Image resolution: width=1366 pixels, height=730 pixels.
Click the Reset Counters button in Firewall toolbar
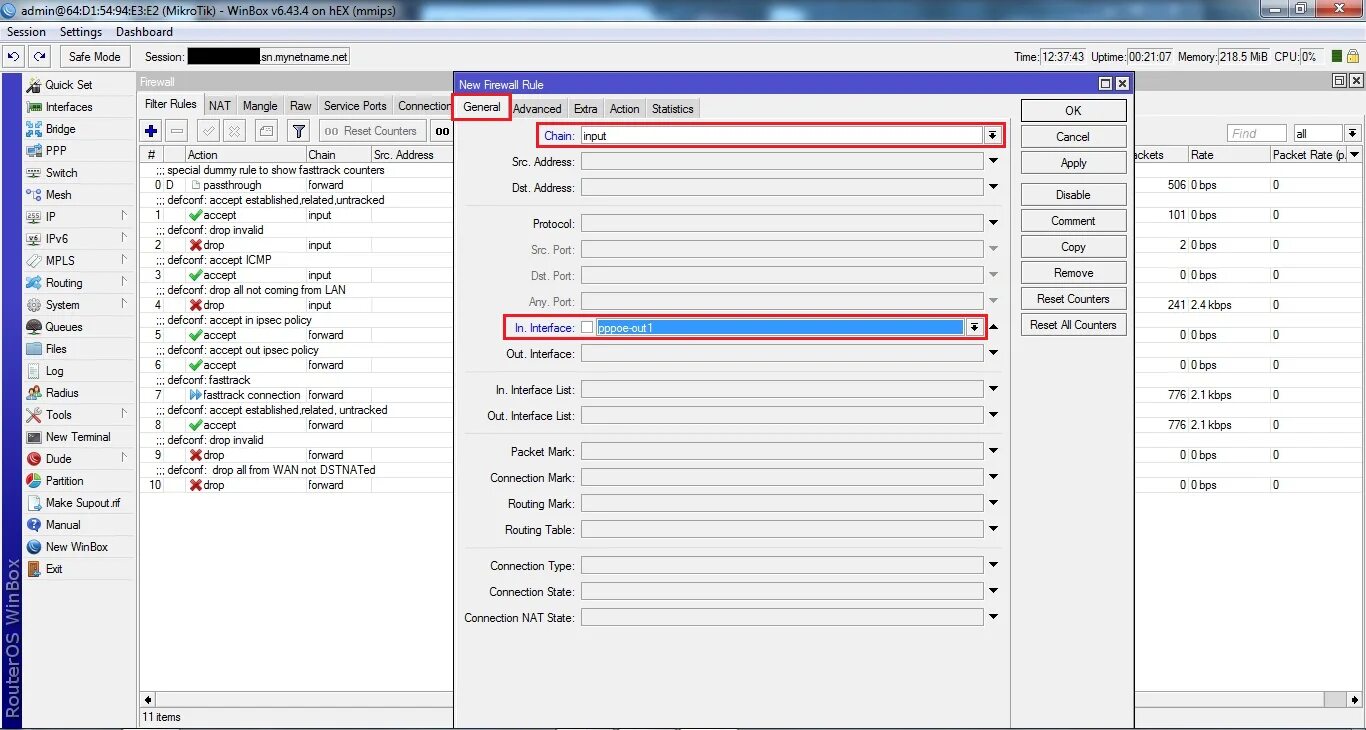pos(371,131)
